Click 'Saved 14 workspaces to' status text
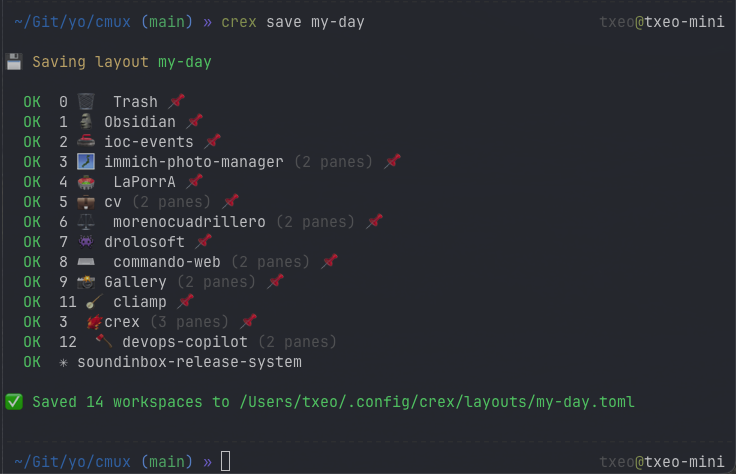This screenshot has width=736, height=474. [131, 402]
